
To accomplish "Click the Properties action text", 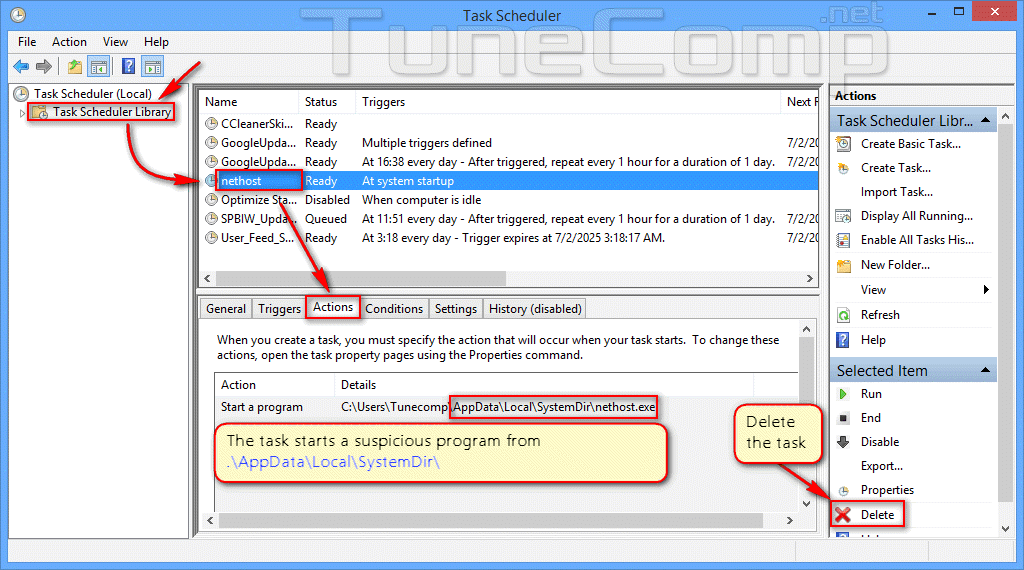I will click(887, 490).
